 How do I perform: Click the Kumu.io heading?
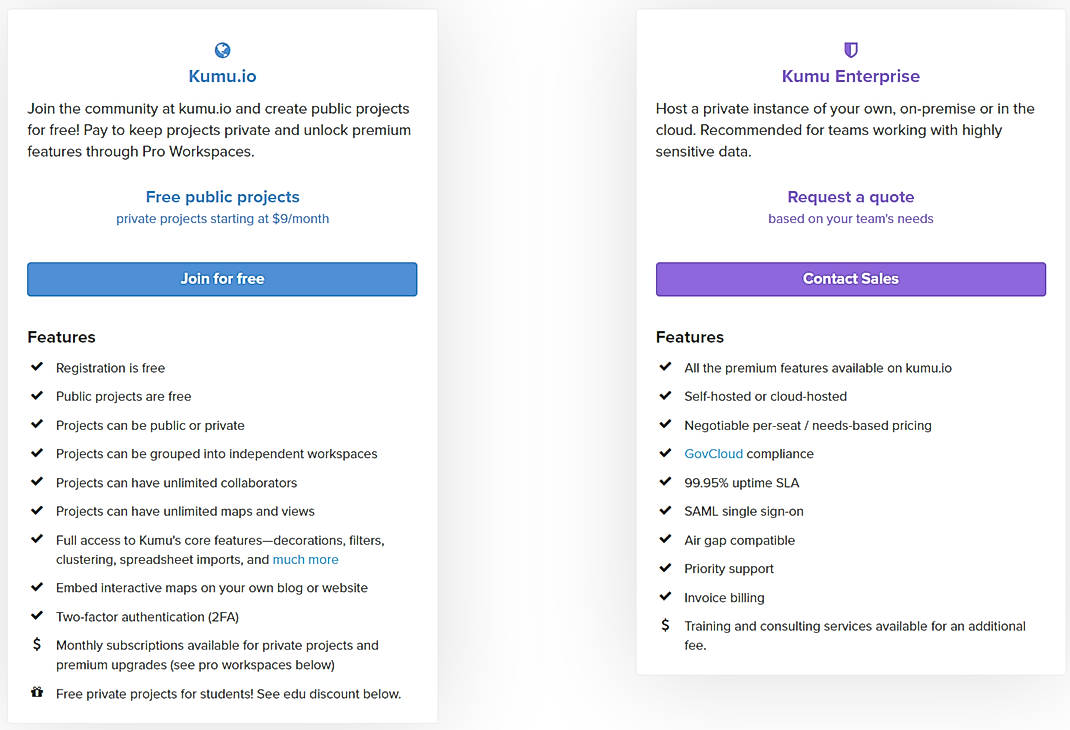[x=221, y=75]
